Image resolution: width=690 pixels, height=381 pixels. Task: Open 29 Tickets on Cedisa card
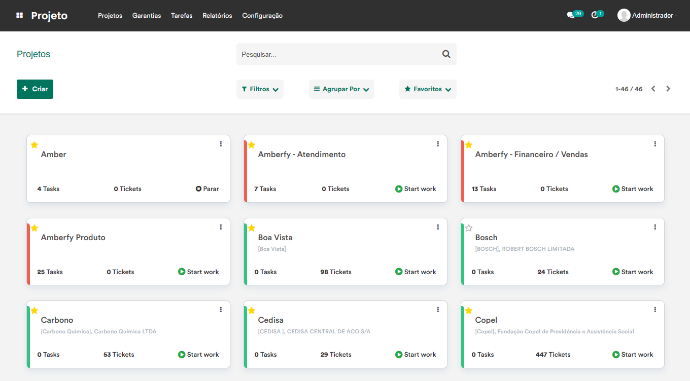click(x=336, y=355)
